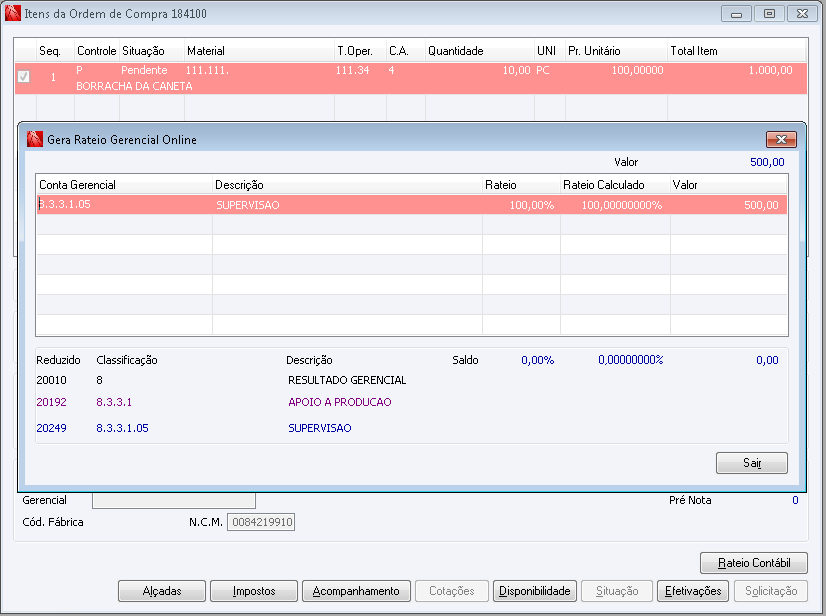Viewport: 826px width, 616px height.
Task: Click the Rateio 100,00% cell
Action: pyautogui.click(x=521, y=204)
